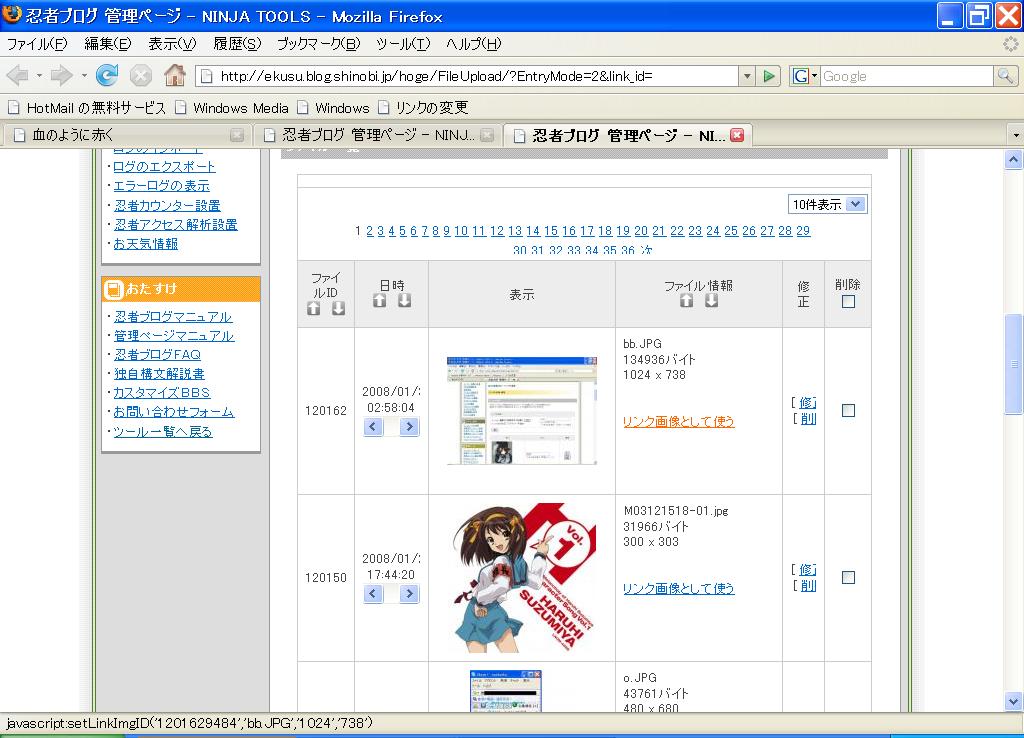Open the ファイル(F) menu

(x=37, y=44)
